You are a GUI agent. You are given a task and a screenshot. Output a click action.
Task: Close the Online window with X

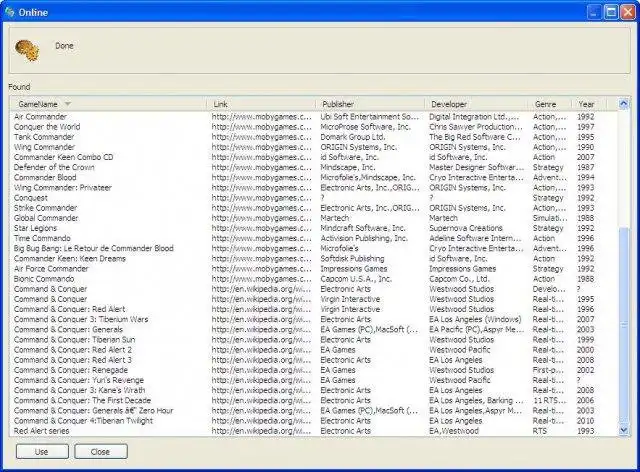tap(628, 12)
